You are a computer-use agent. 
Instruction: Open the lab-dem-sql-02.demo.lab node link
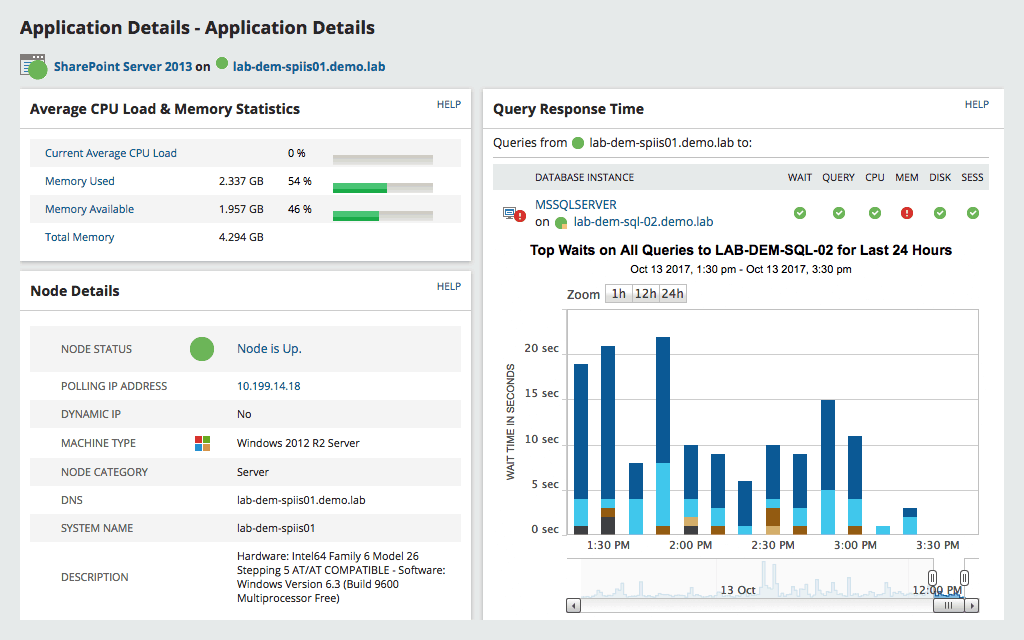643,222
